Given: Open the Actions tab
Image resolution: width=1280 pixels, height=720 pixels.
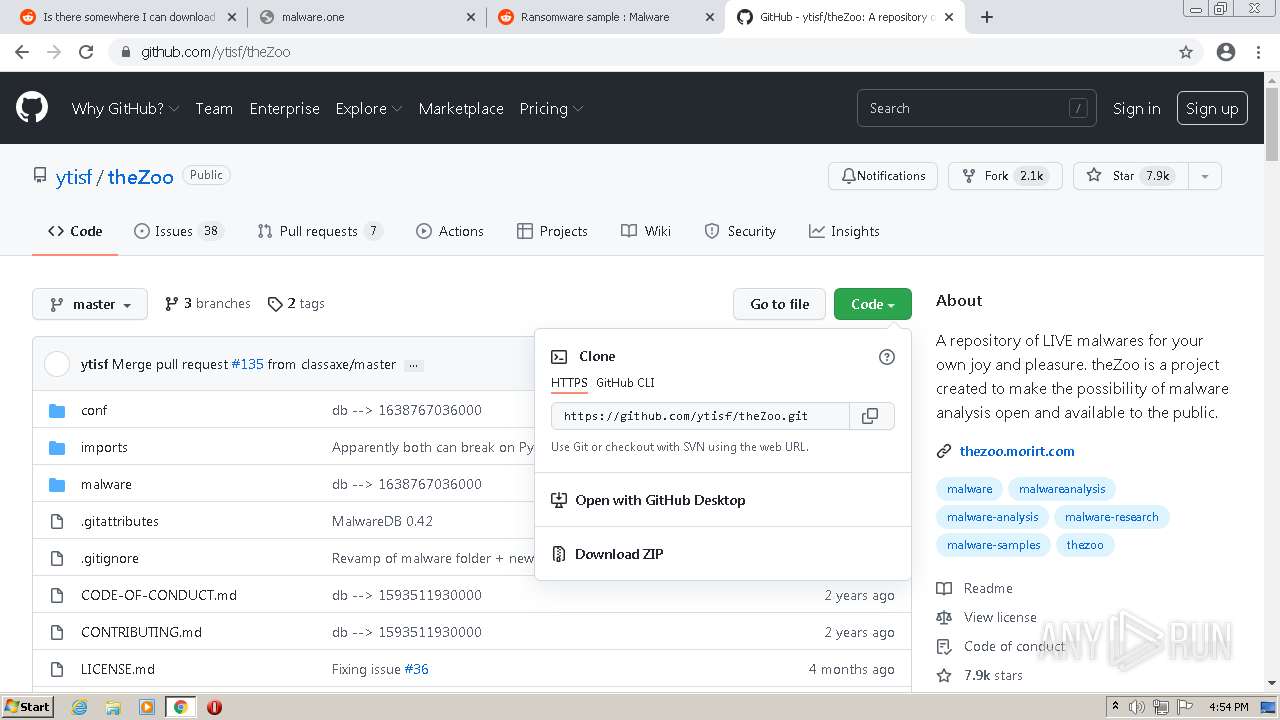Looking at the screenshot, I should pos(450,231).
